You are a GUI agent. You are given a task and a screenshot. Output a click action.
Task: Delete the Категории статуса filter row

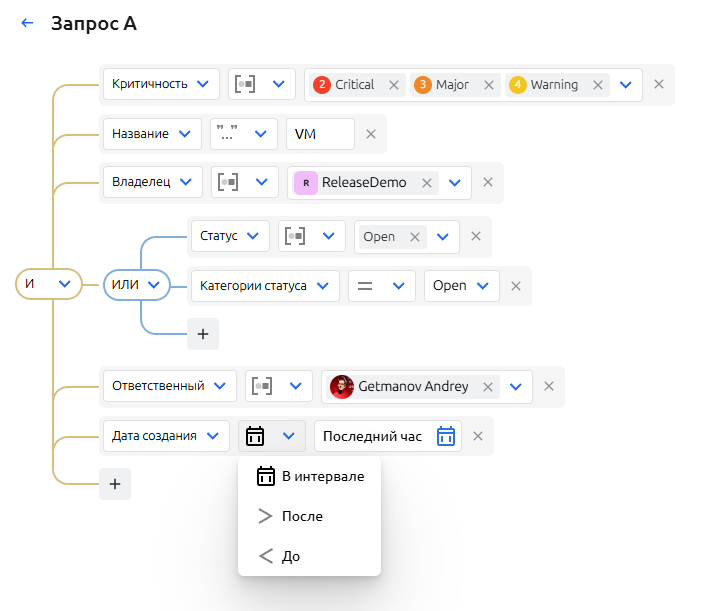point(516,286)
